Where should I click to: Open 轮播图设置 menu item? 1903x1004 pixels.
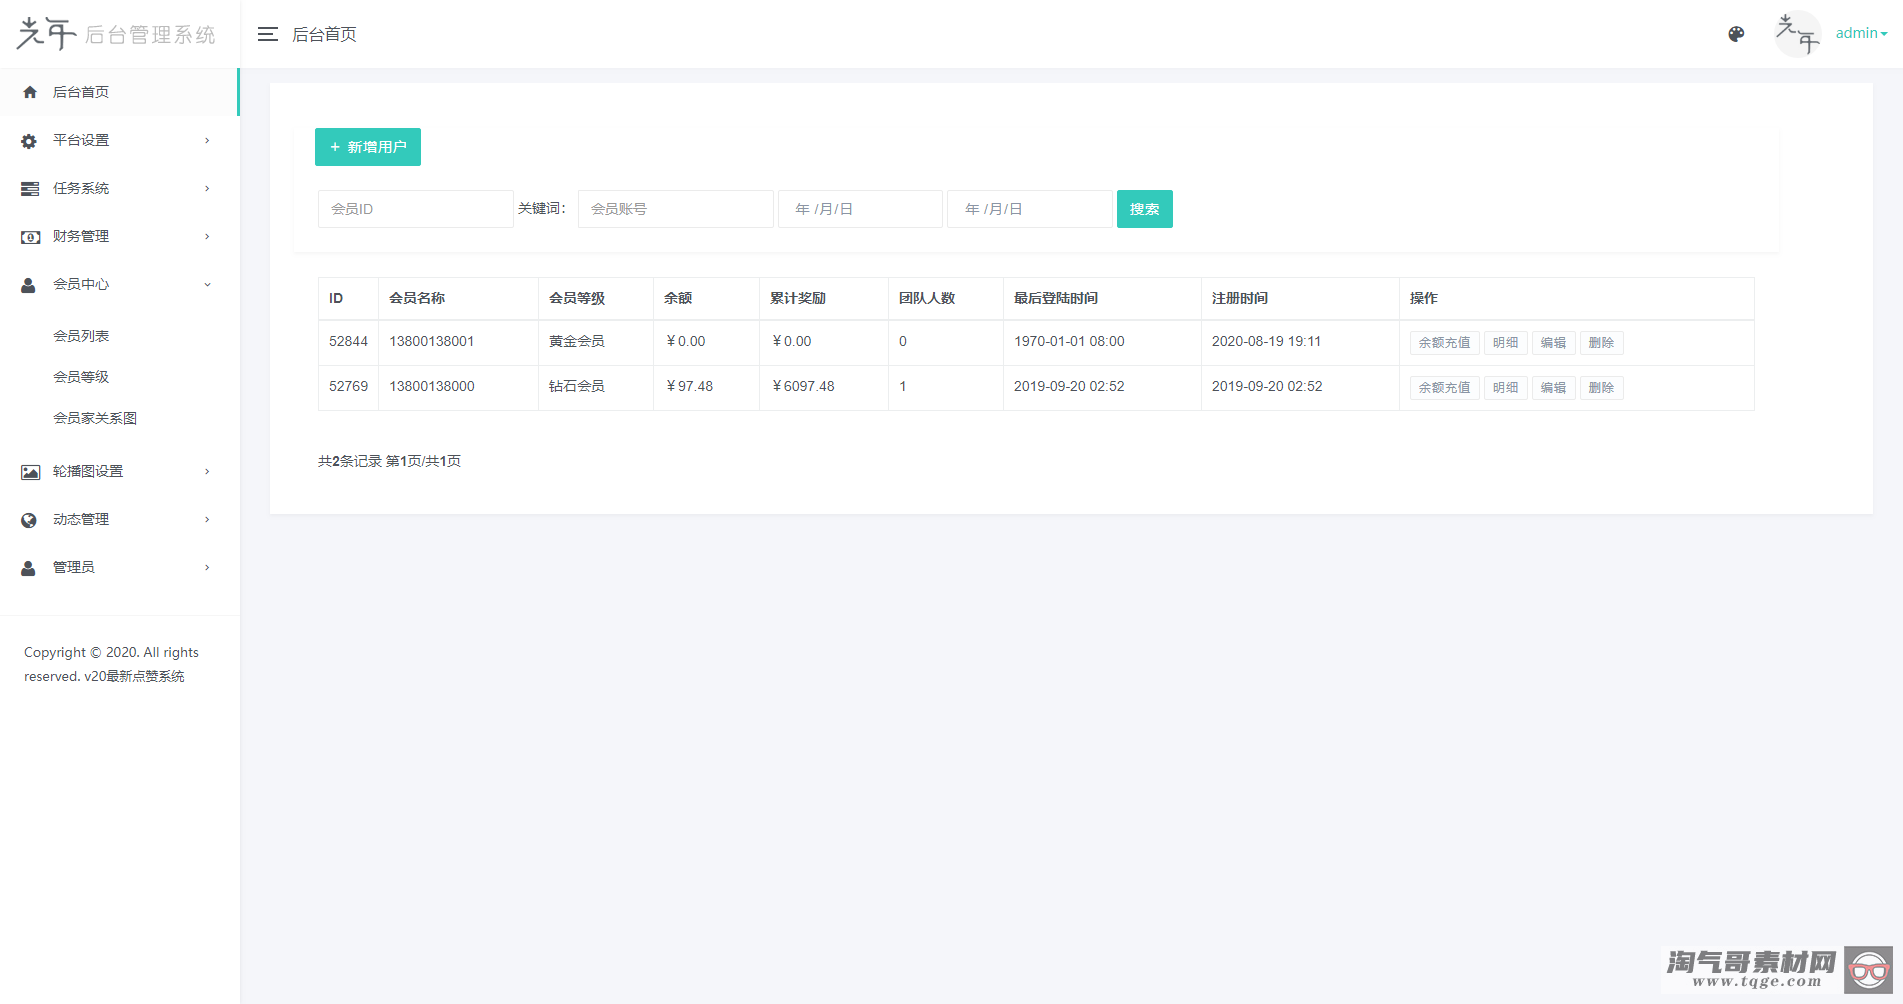[119, 471]
